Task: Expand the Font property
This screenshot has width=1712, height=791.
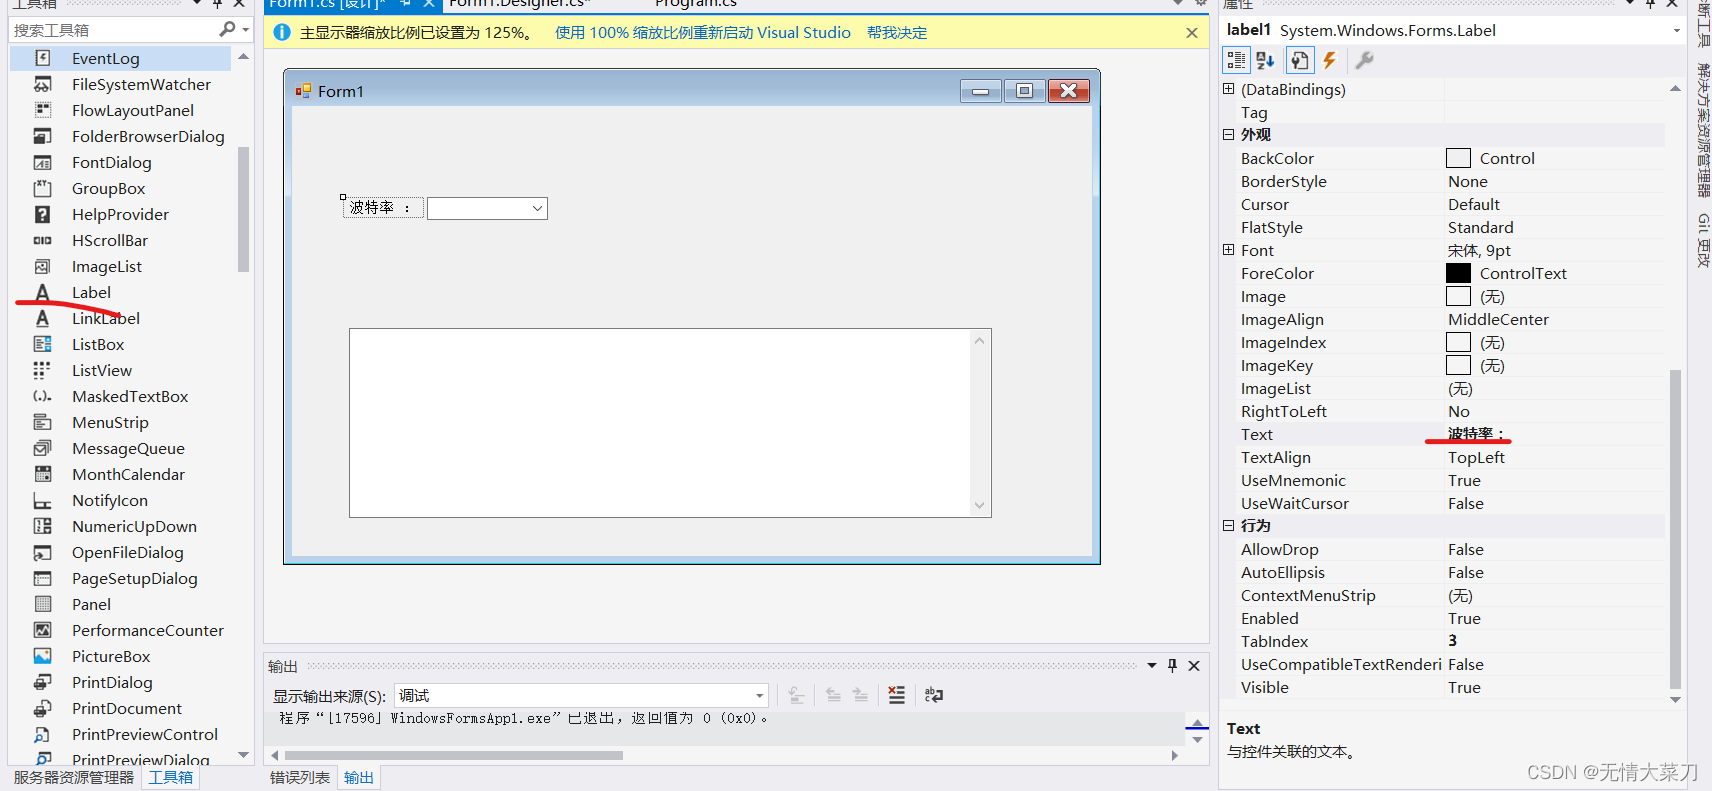Action: [x=1228, y=250]
